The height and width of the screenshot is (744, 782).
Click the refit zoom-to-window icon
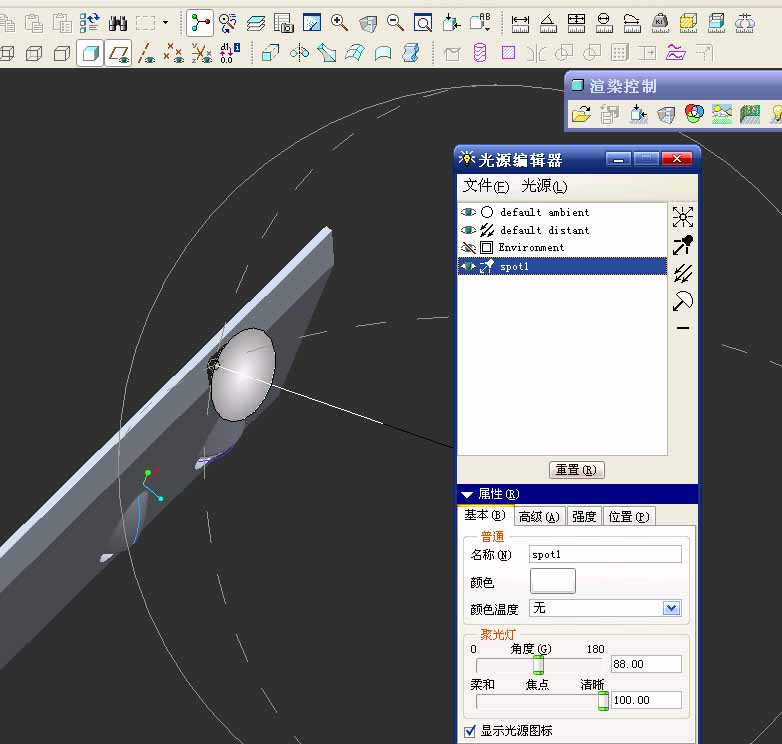(423, 23)
